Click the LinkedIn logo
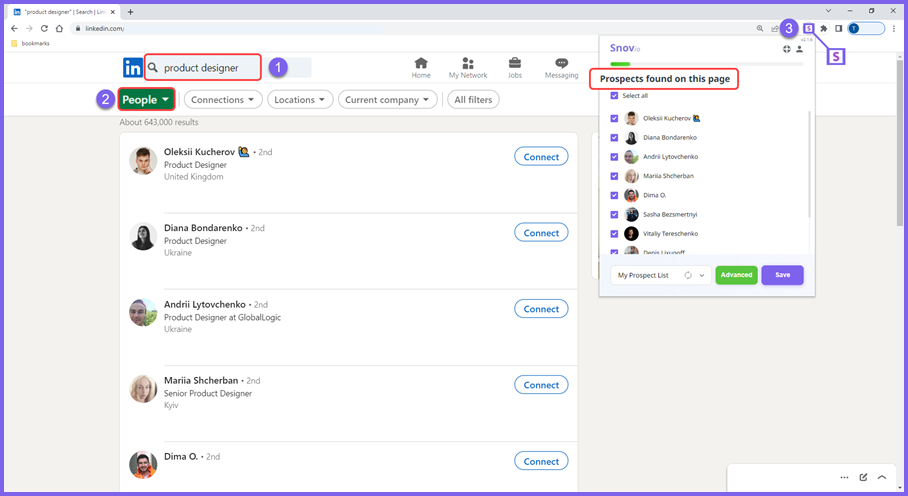This screenshot has width=908, height=496. [x=132, y=68]
